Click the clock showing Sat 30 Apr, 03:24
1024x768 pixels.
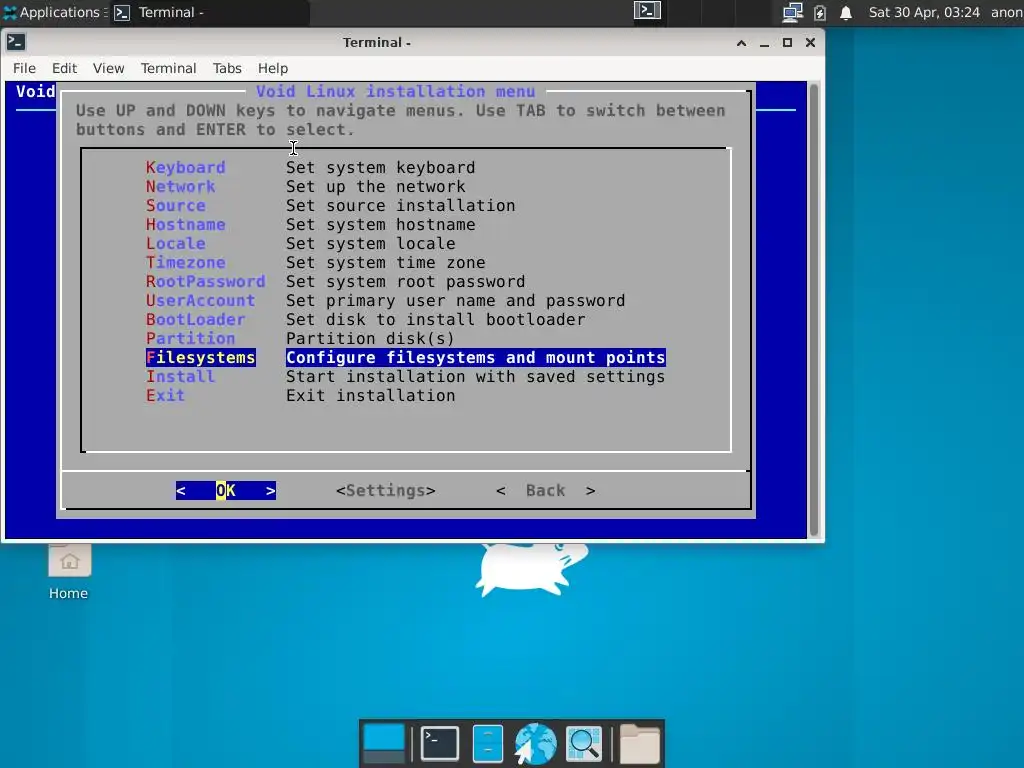(923, 12)
